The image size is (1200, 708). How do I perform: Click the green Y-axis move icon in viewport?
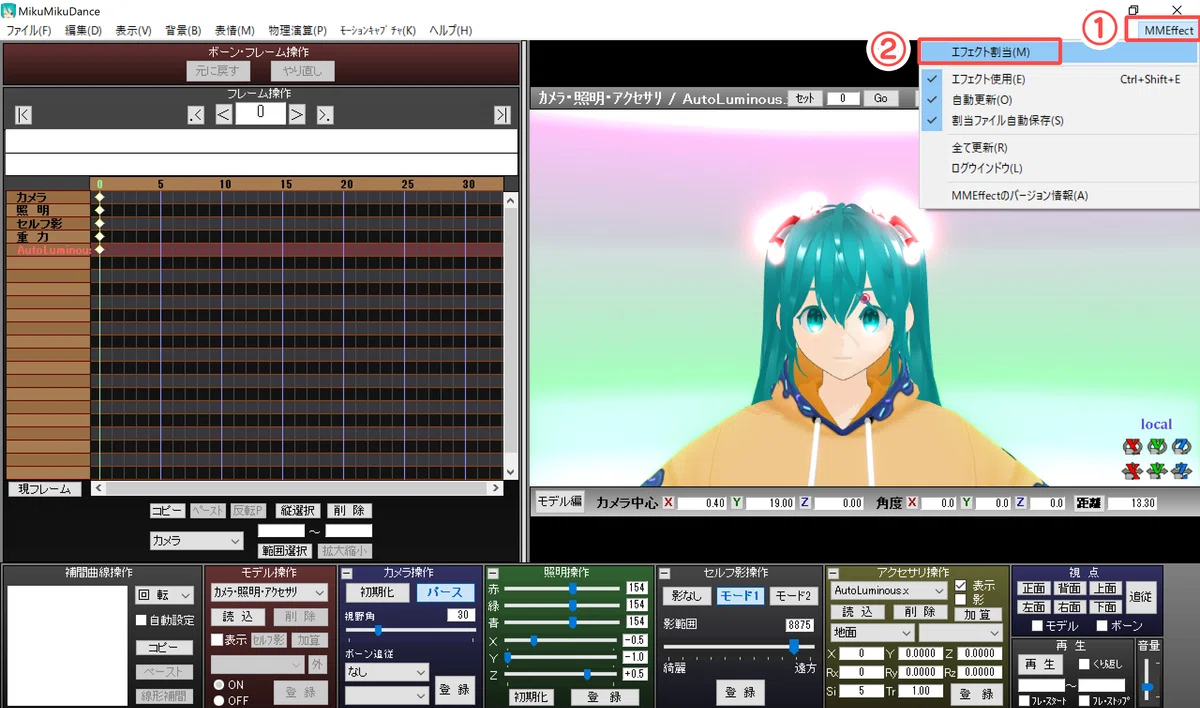[1157, 469]
